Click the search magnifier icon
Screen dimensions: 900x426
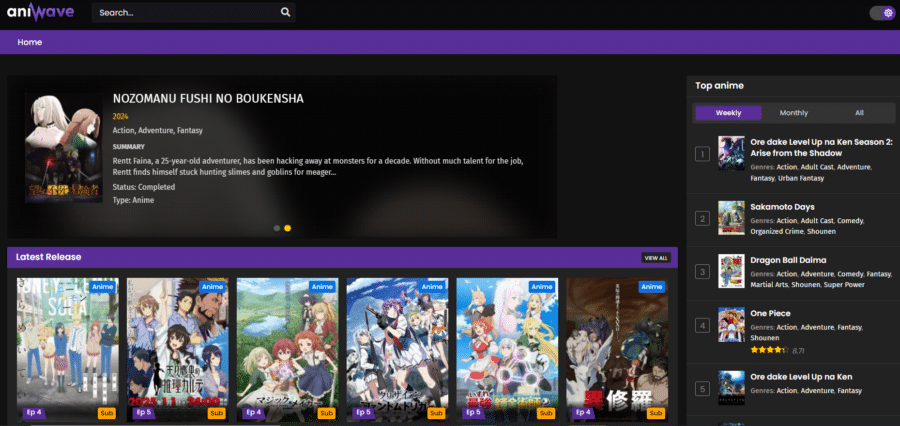tap(285, 12)
